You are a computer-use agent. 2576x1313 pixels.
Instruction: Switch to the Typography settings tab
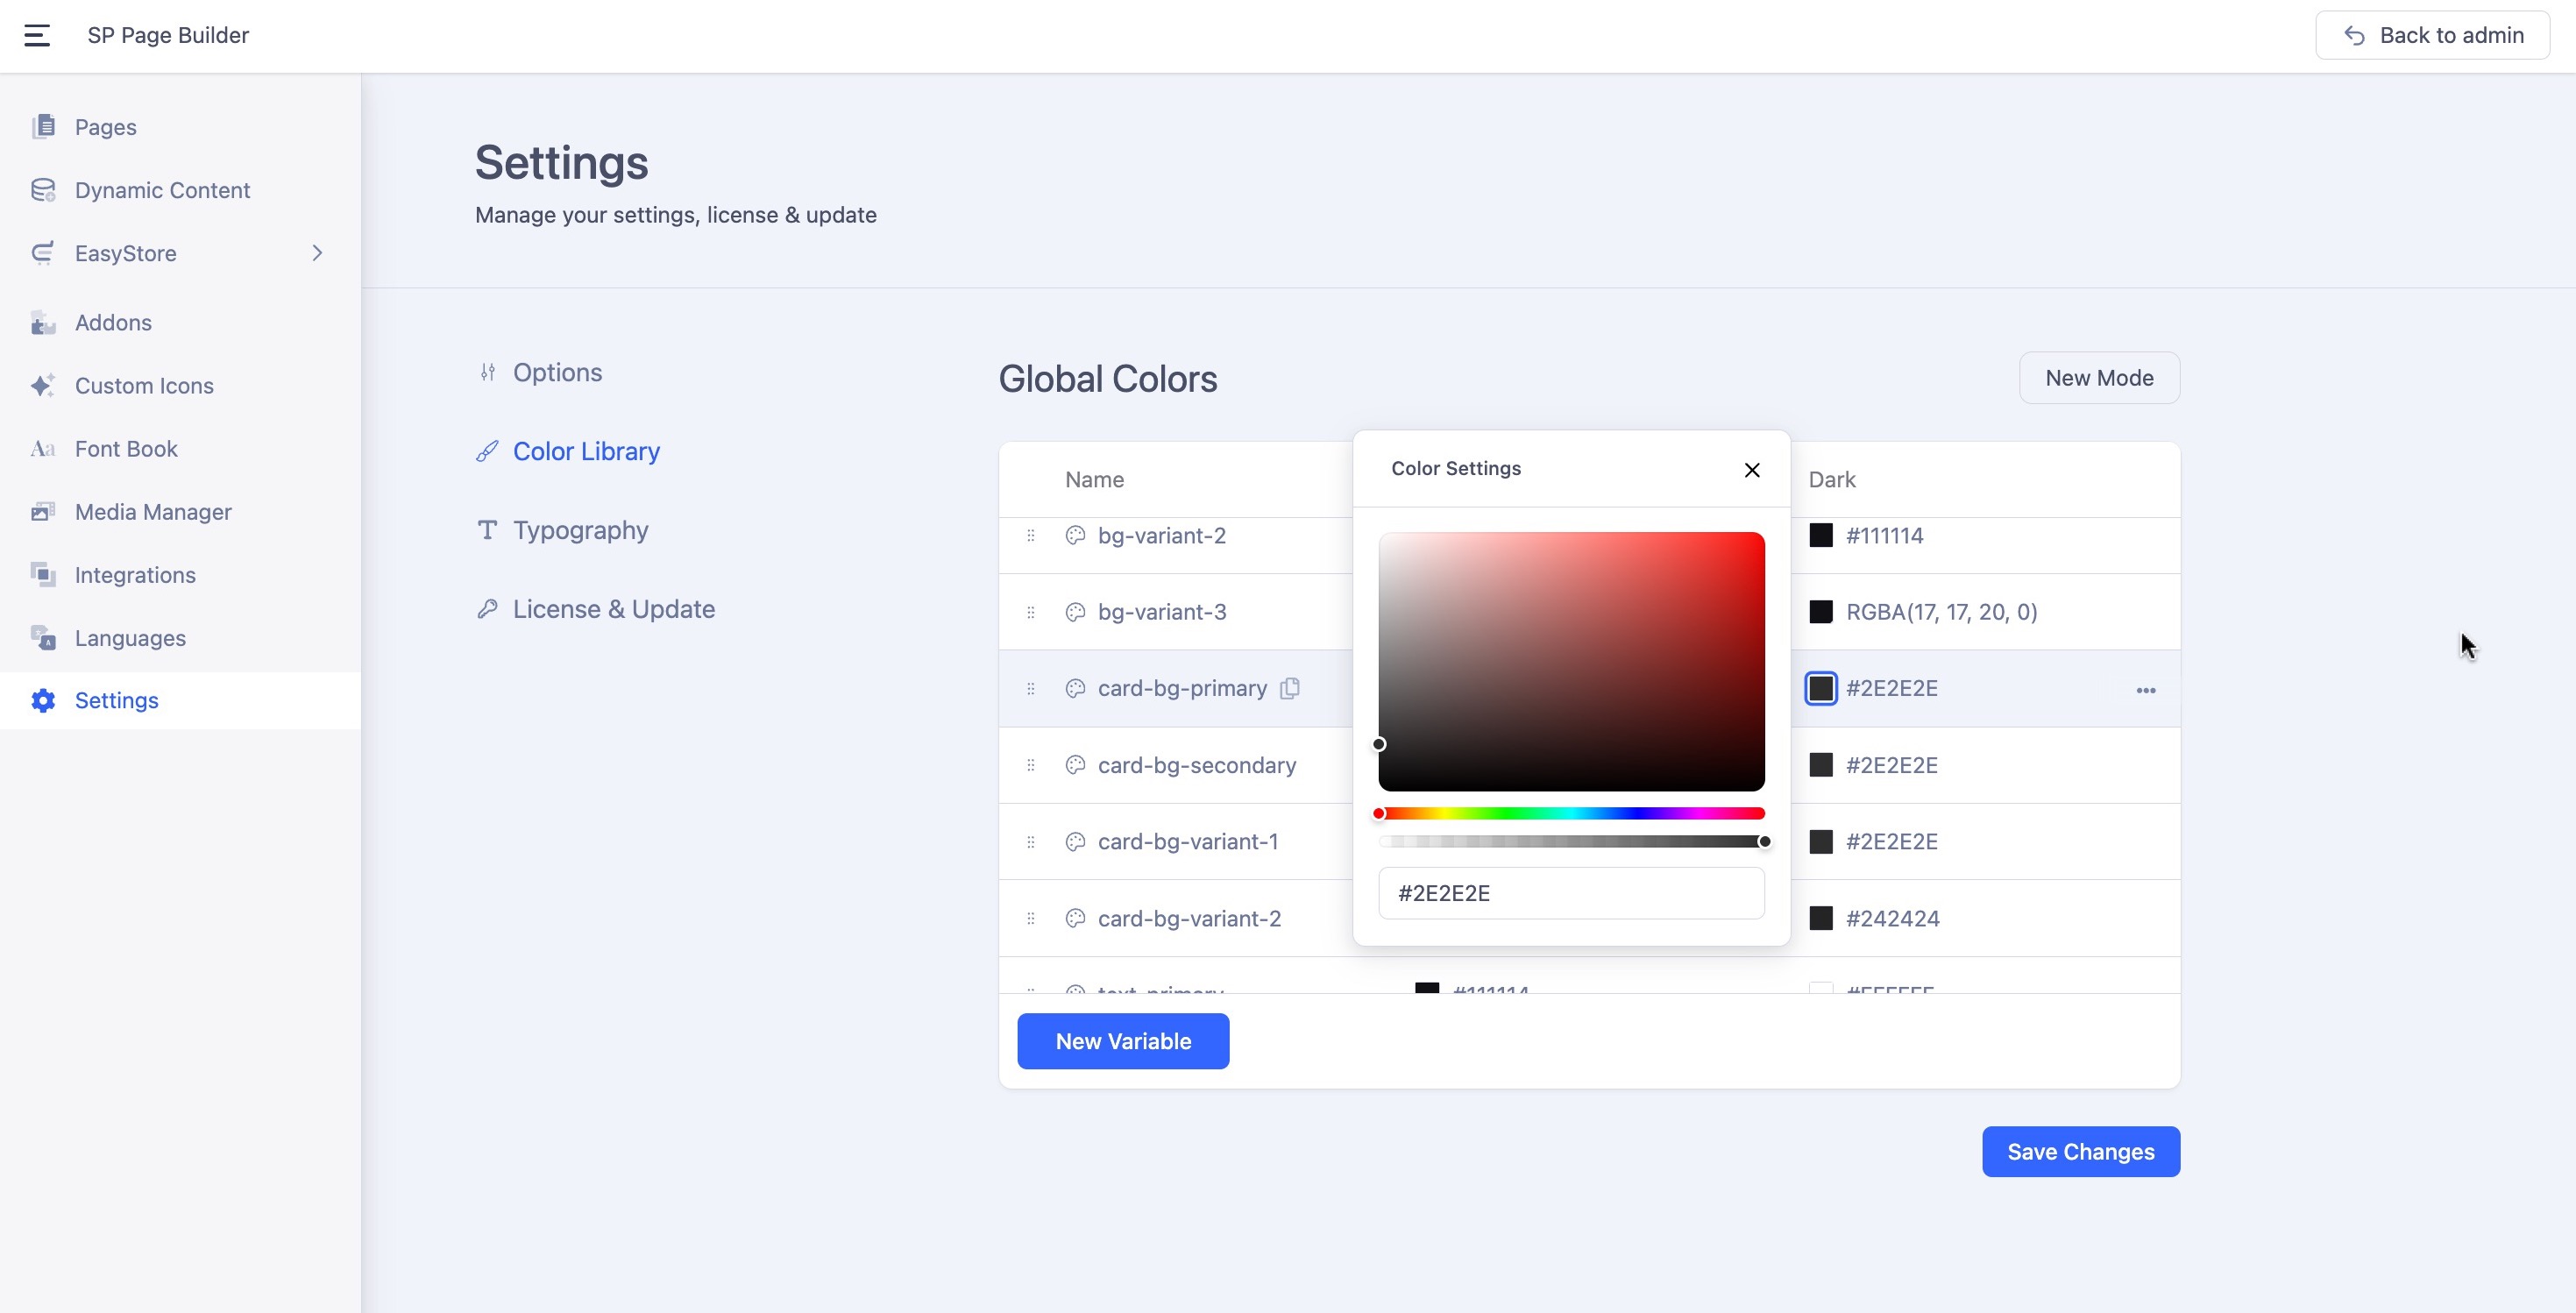580,530
